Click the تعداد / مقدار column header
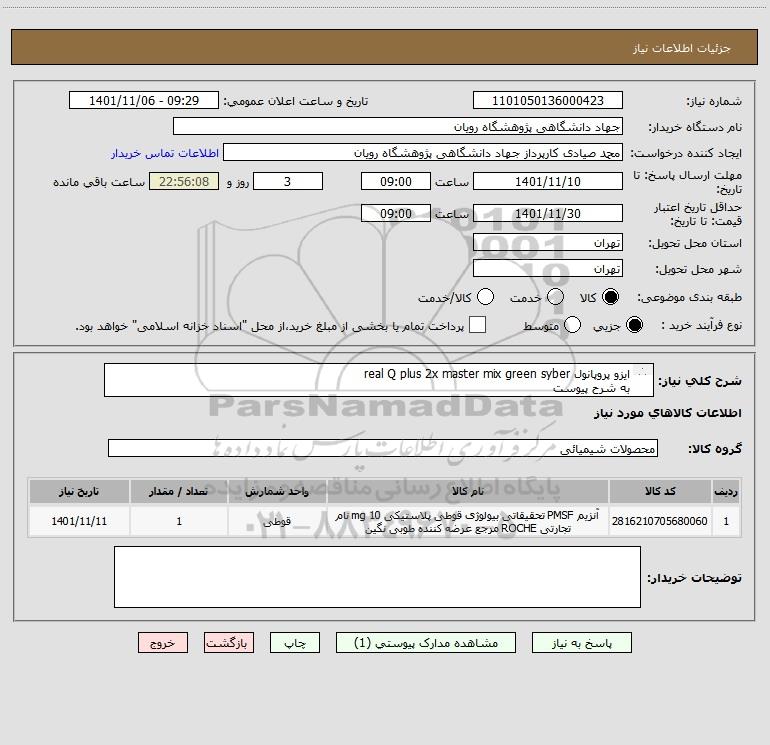 179,492
